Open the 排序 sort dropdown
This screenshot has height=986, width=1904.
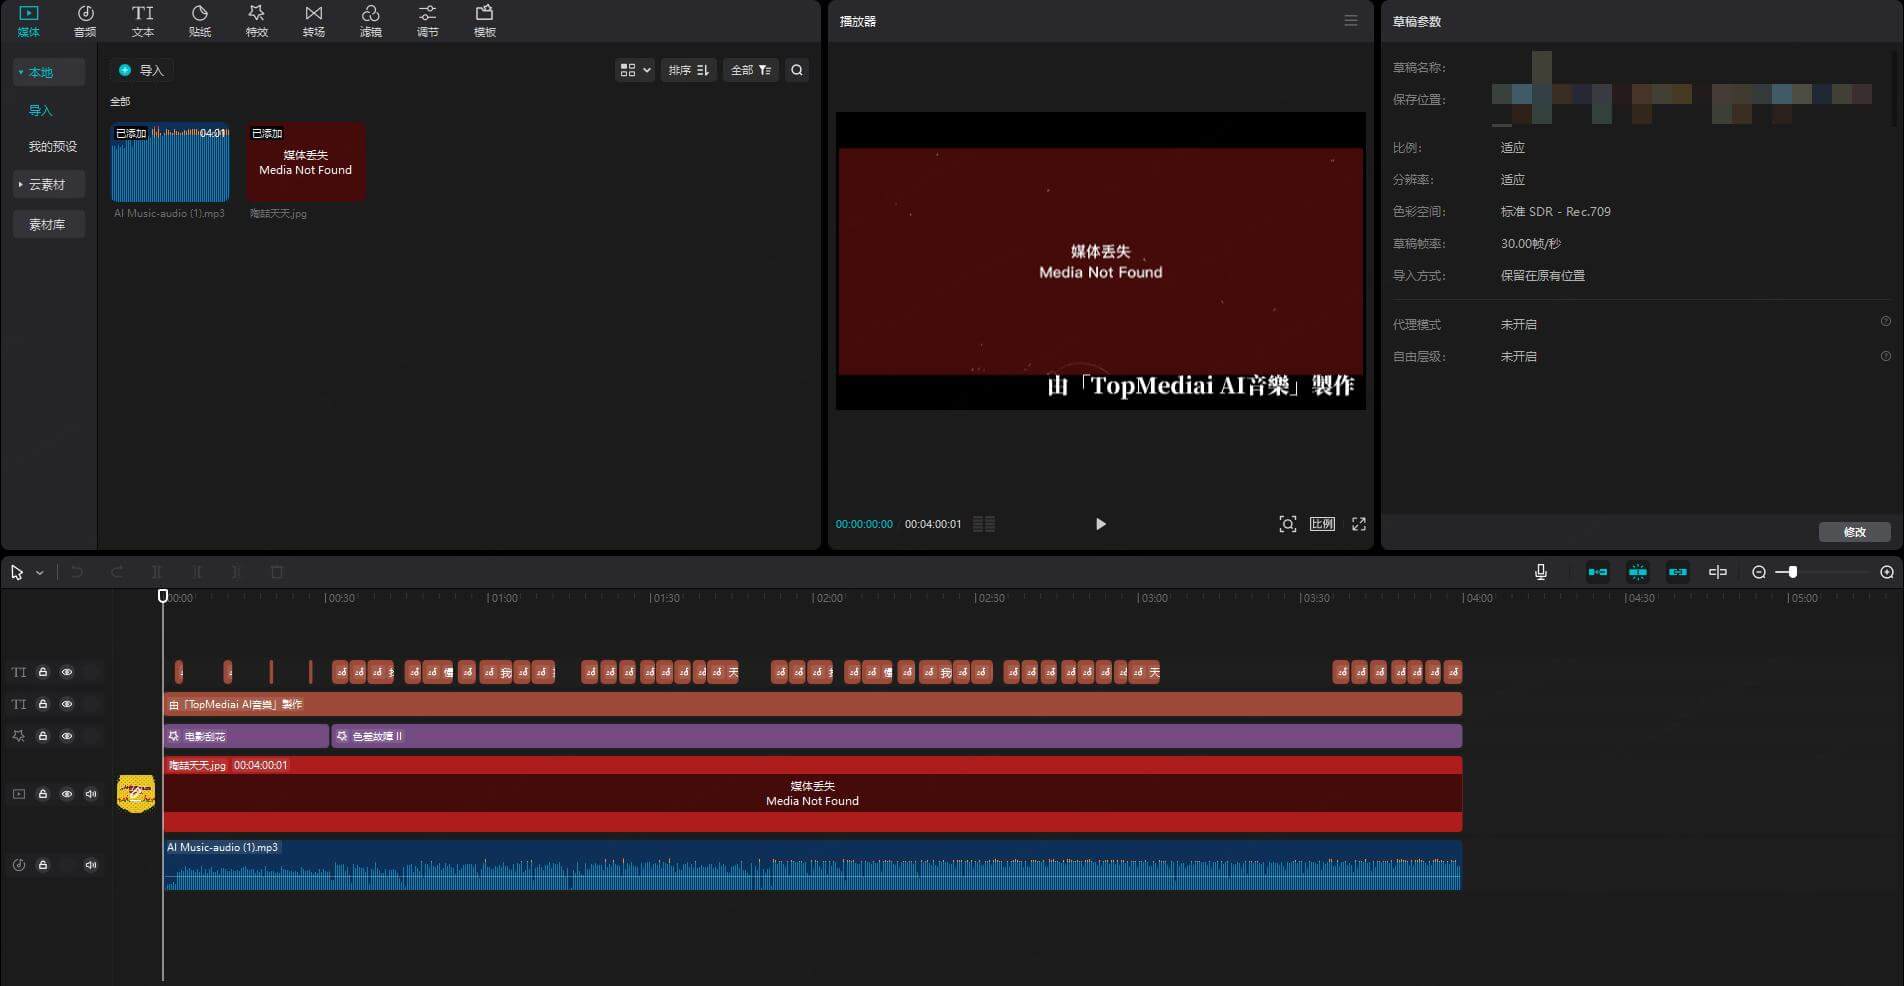point(689,70)
